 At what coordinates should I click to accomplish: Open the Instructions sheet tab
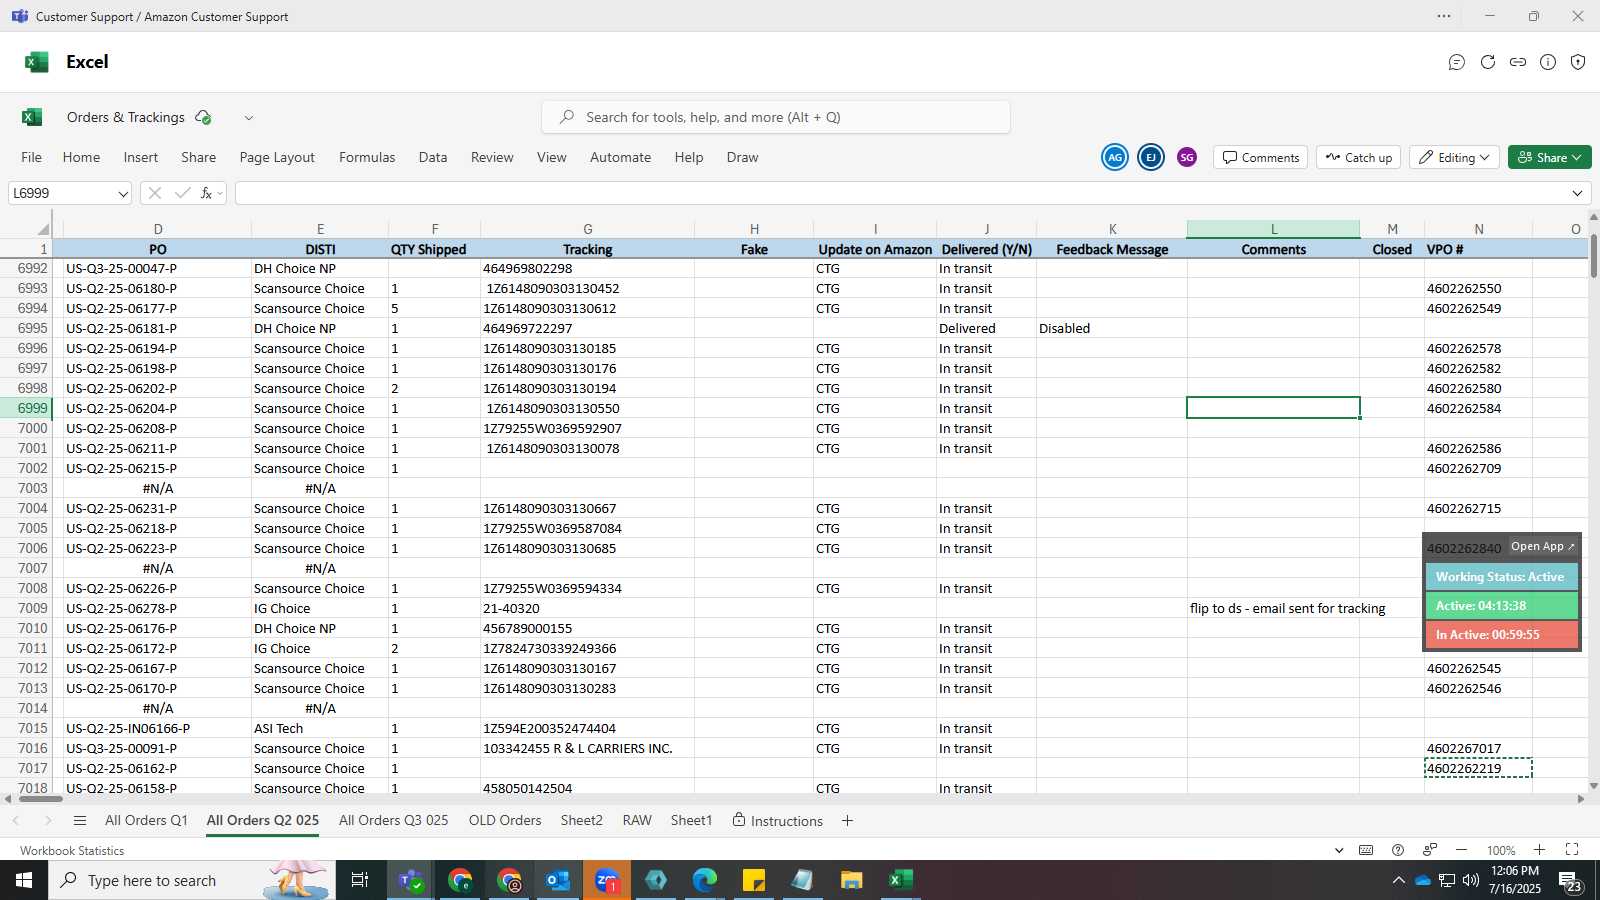pos(778,820)
